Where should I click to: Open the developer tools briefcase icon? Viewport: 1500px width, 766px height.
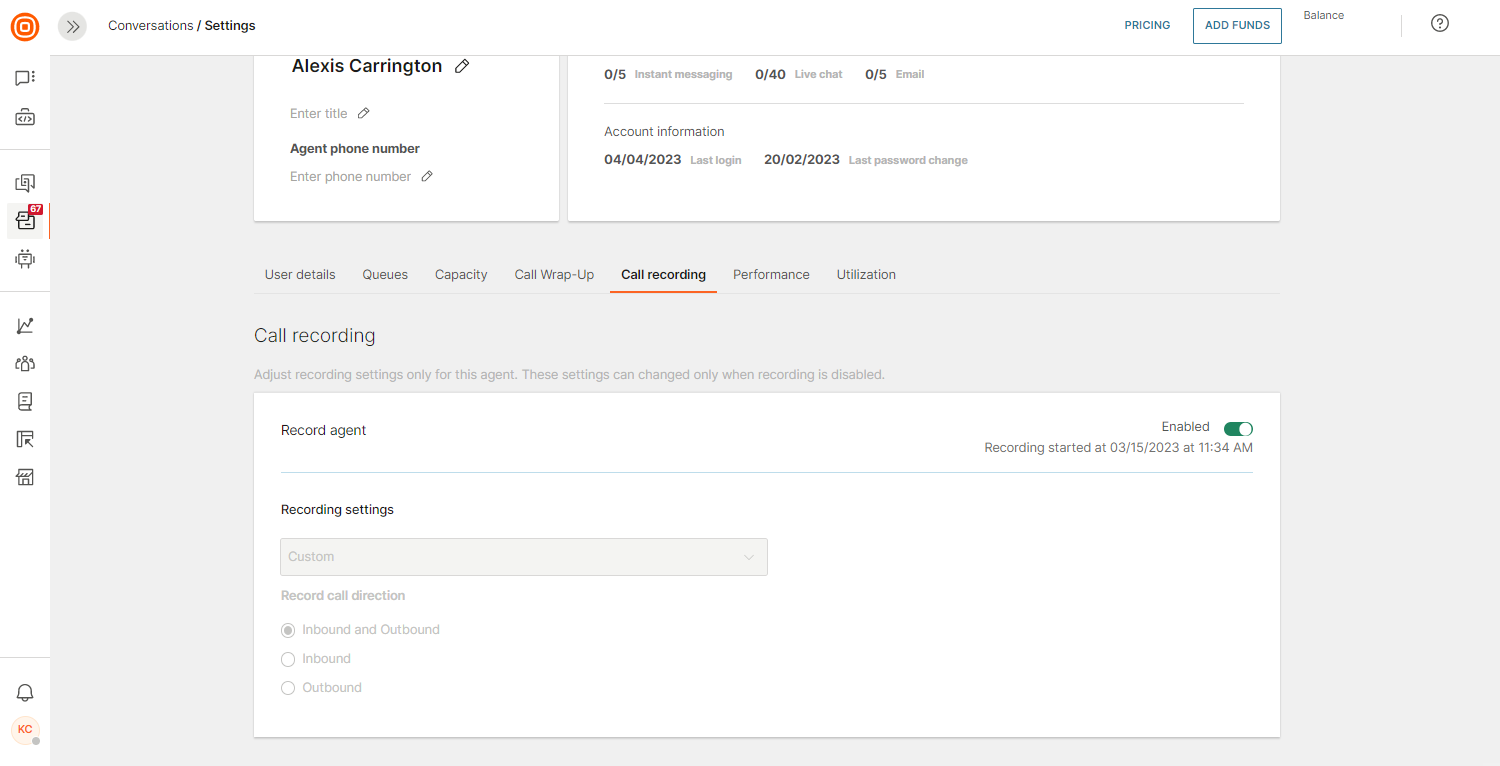click(x=25, y=118)
